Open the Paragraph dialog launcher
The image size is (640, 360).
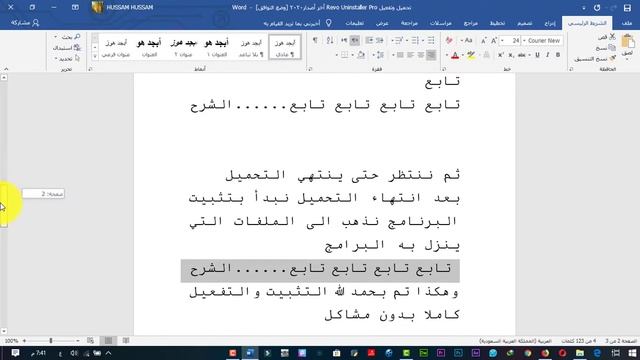[x=310, y=69]
